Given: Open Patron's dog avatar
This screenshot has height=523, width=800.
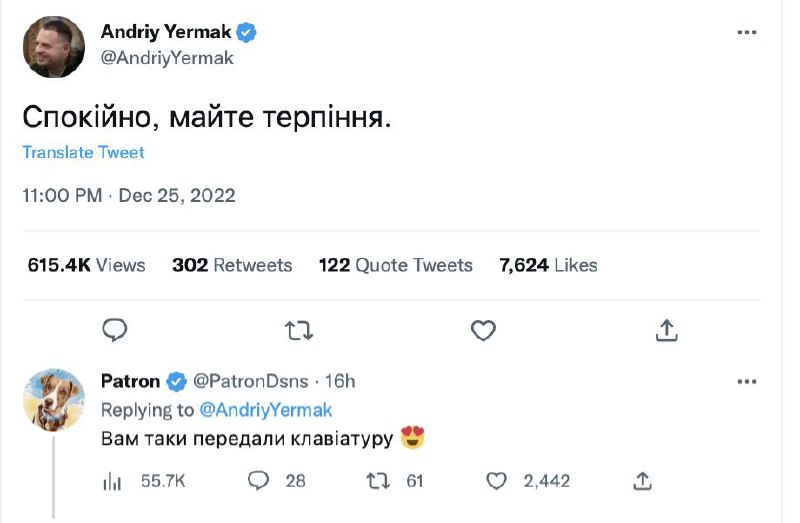Looking at the screenshot, I should tap(53, 398).
